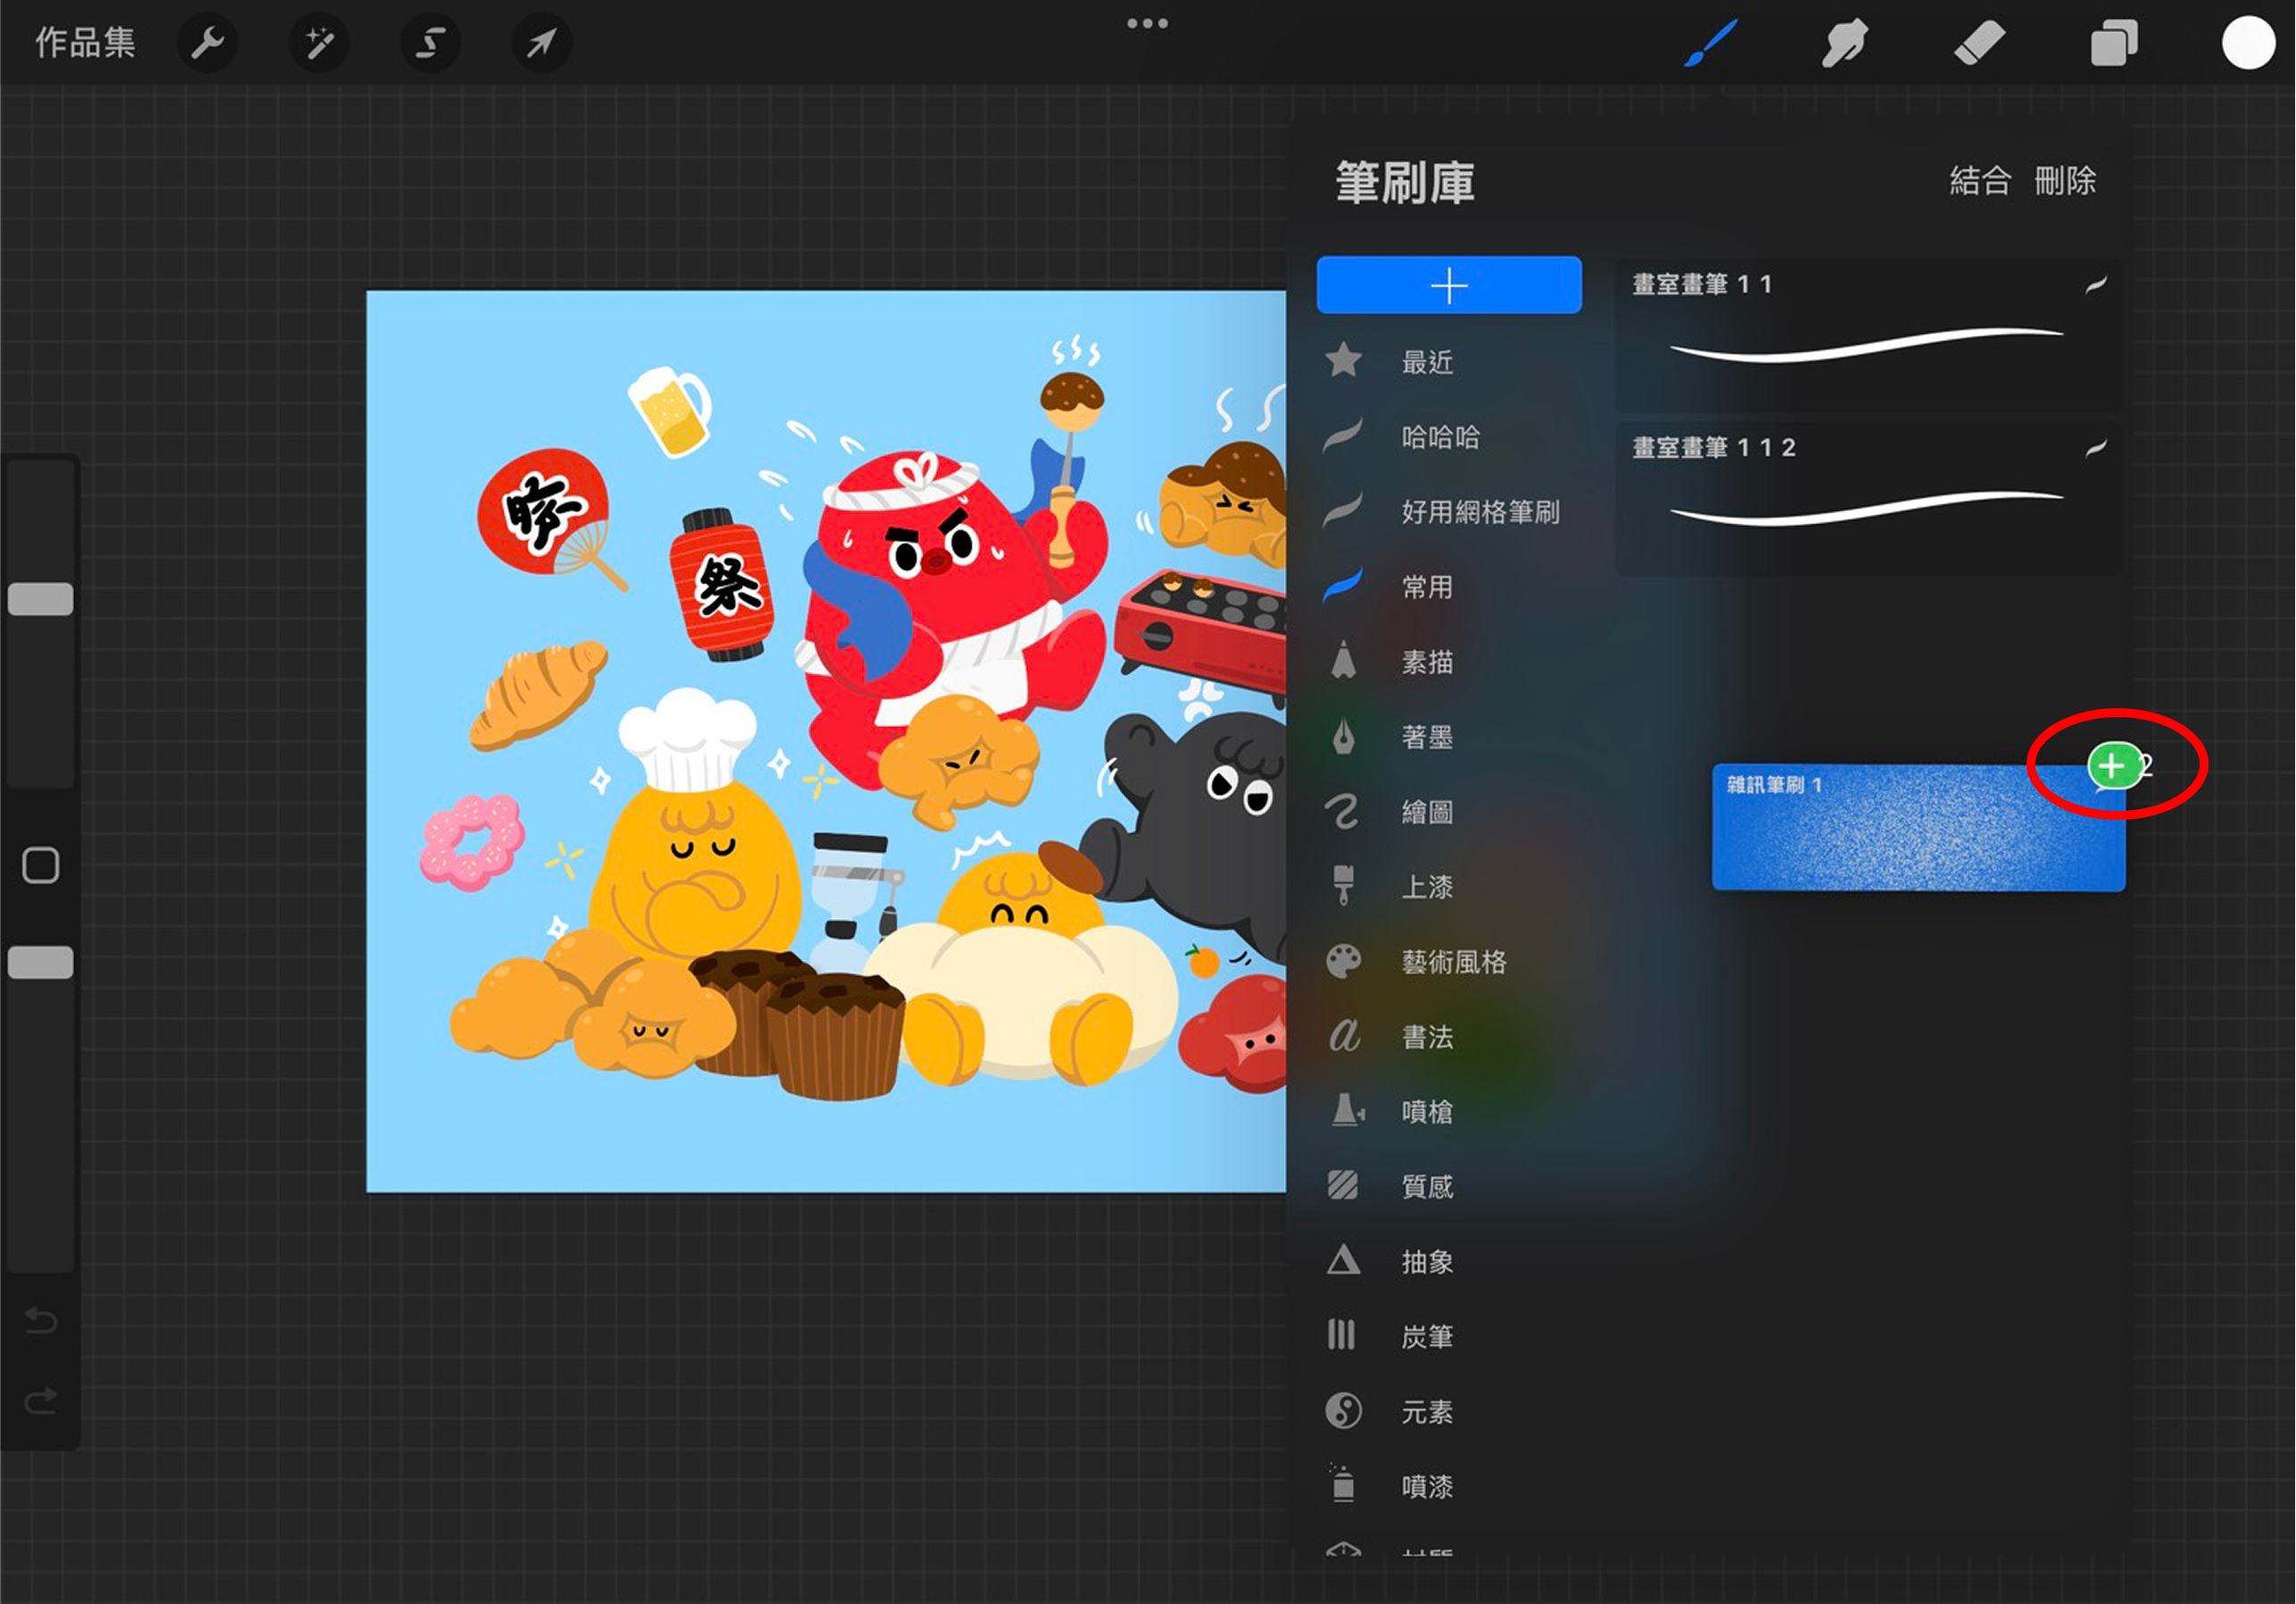2296x1604 pixels.
Task: Select brush 畫室畫筆 1 1 2
Action: click(1866, 497)
